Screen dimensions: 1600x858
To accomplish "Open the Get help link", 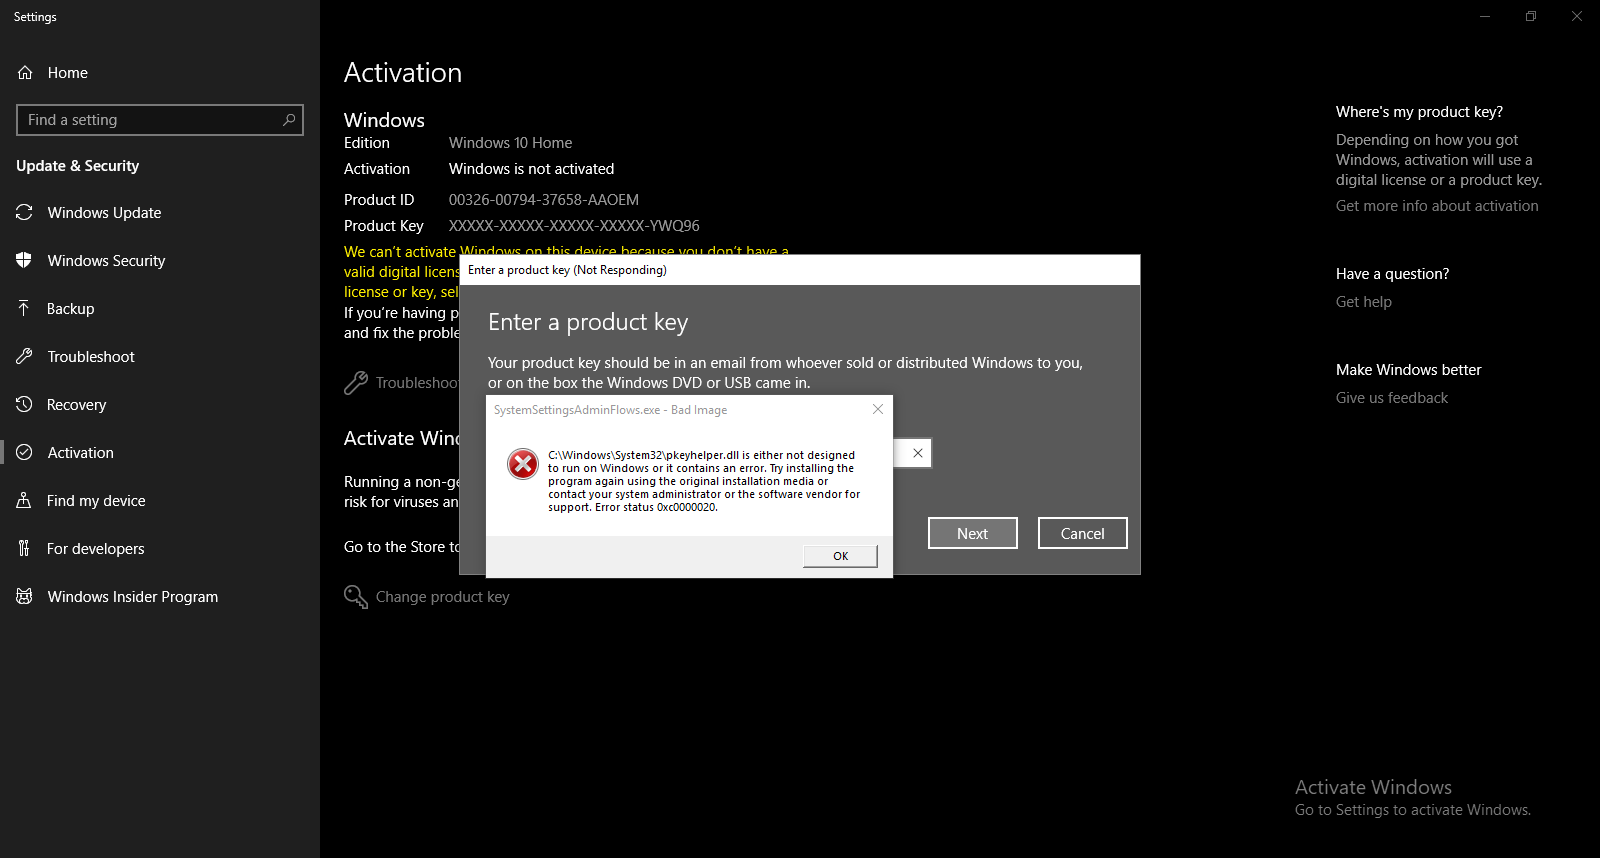I will pos(1364,302).
